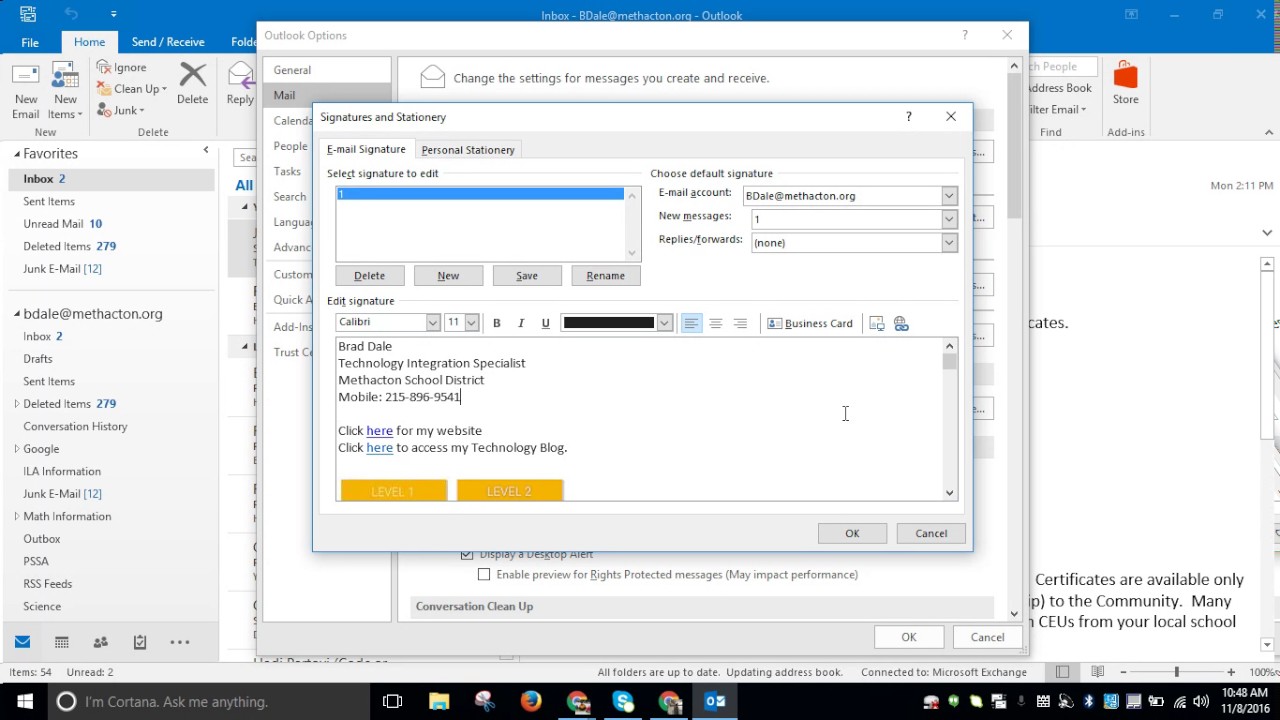
Task: Confirm Signatures and Stationery with OK
Action: pos(852,533)
